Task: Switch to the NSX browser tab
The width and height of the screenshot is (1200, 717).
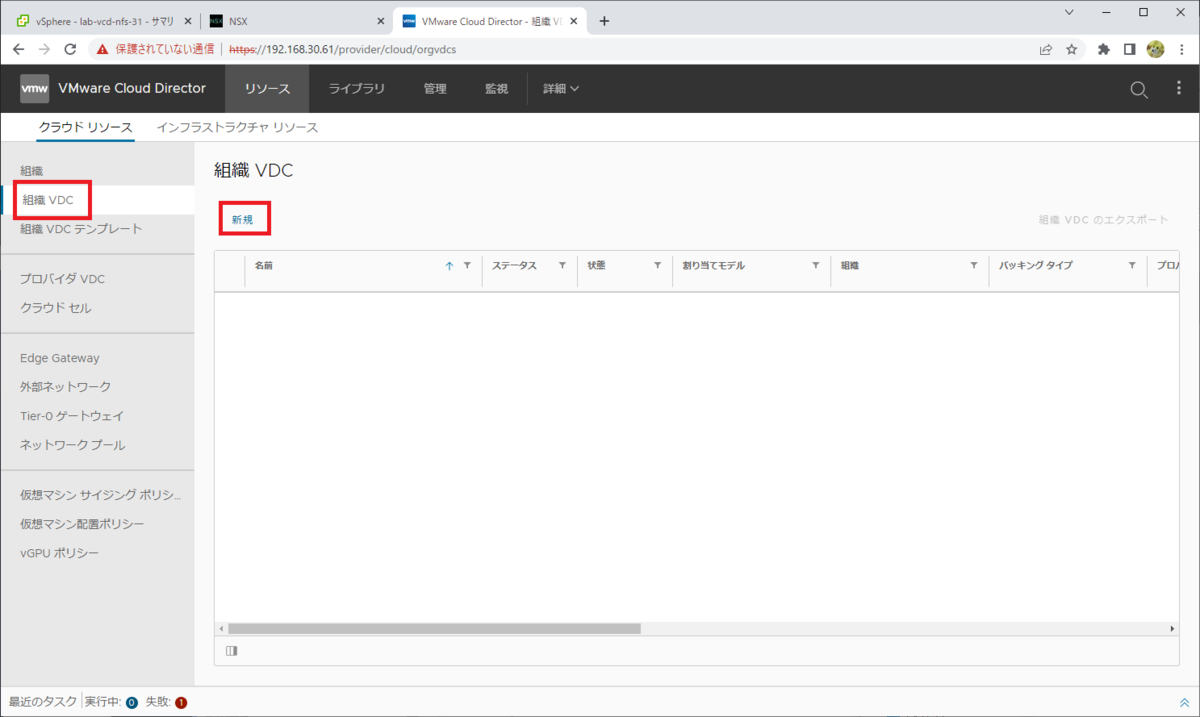Action: [x=298, y=21]
